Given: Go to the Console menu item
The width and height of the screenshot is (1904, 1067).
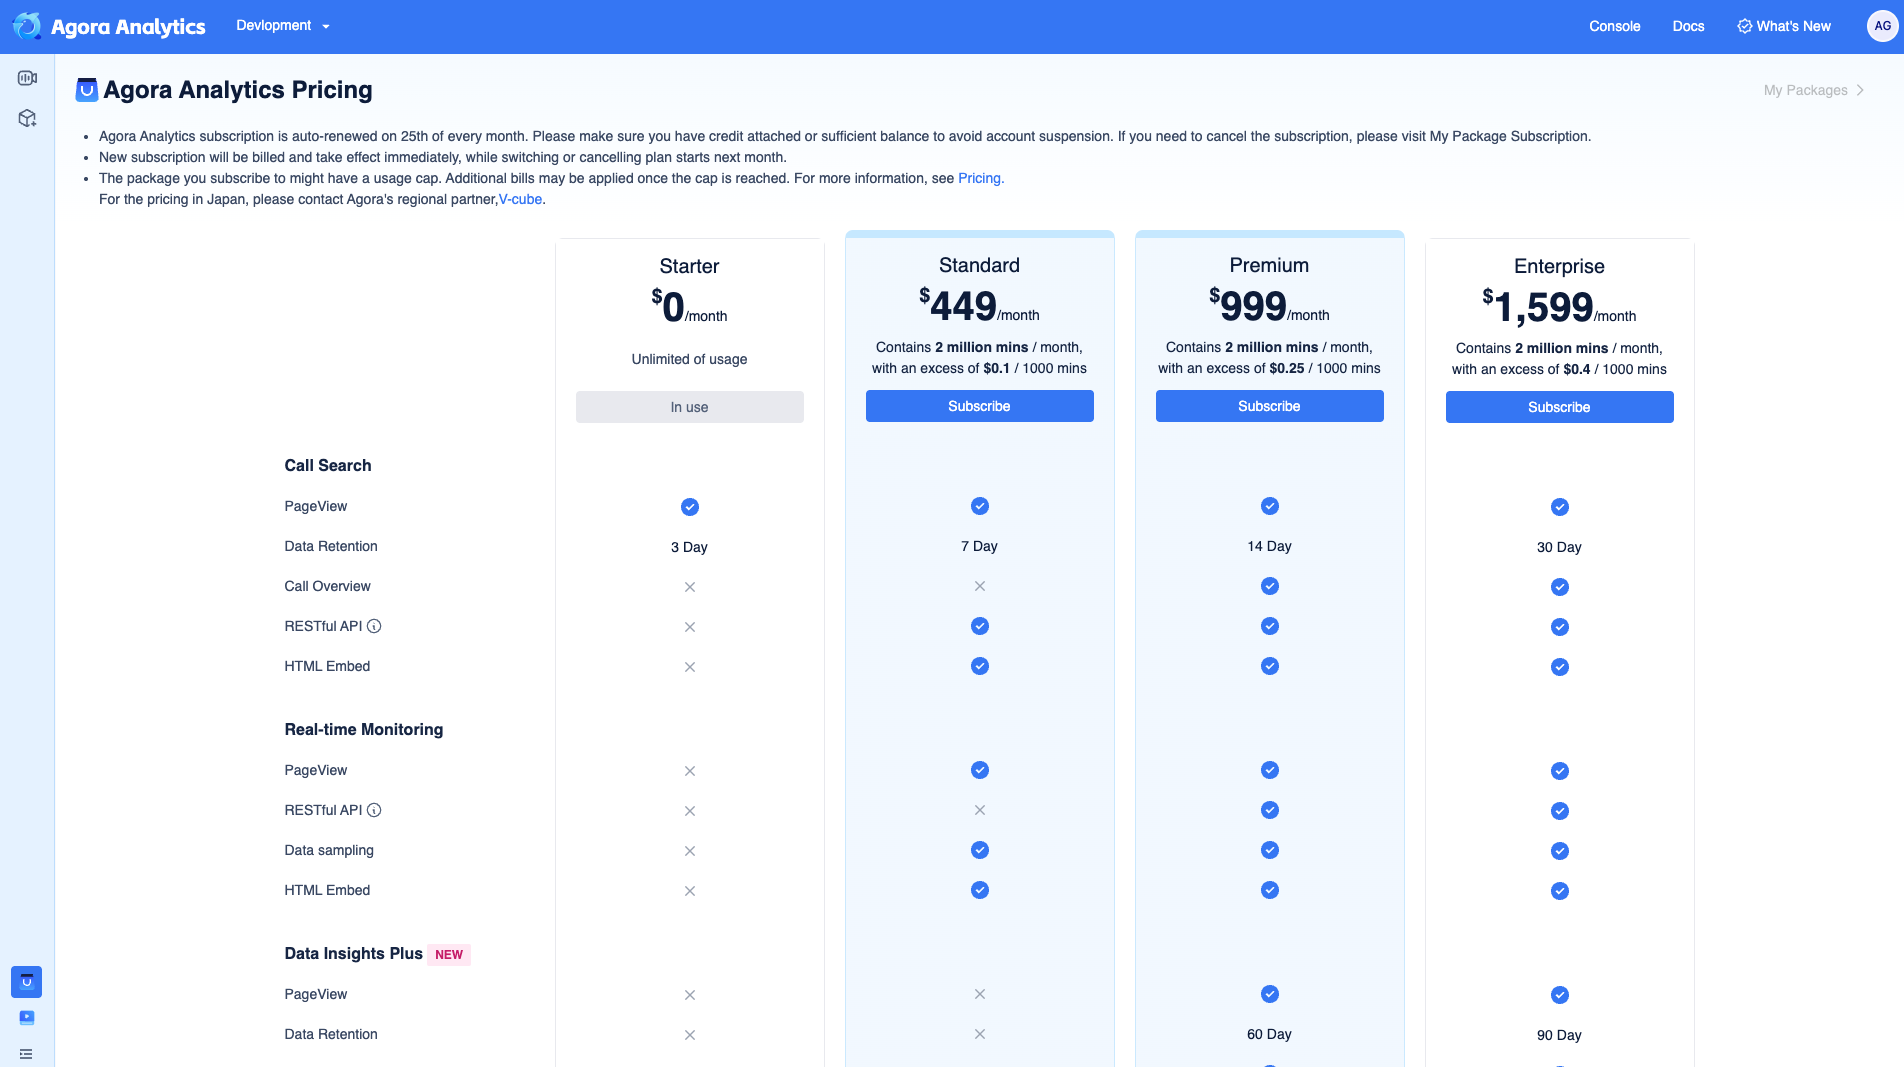Looking at the screenshot, I should pos(1614,26).
